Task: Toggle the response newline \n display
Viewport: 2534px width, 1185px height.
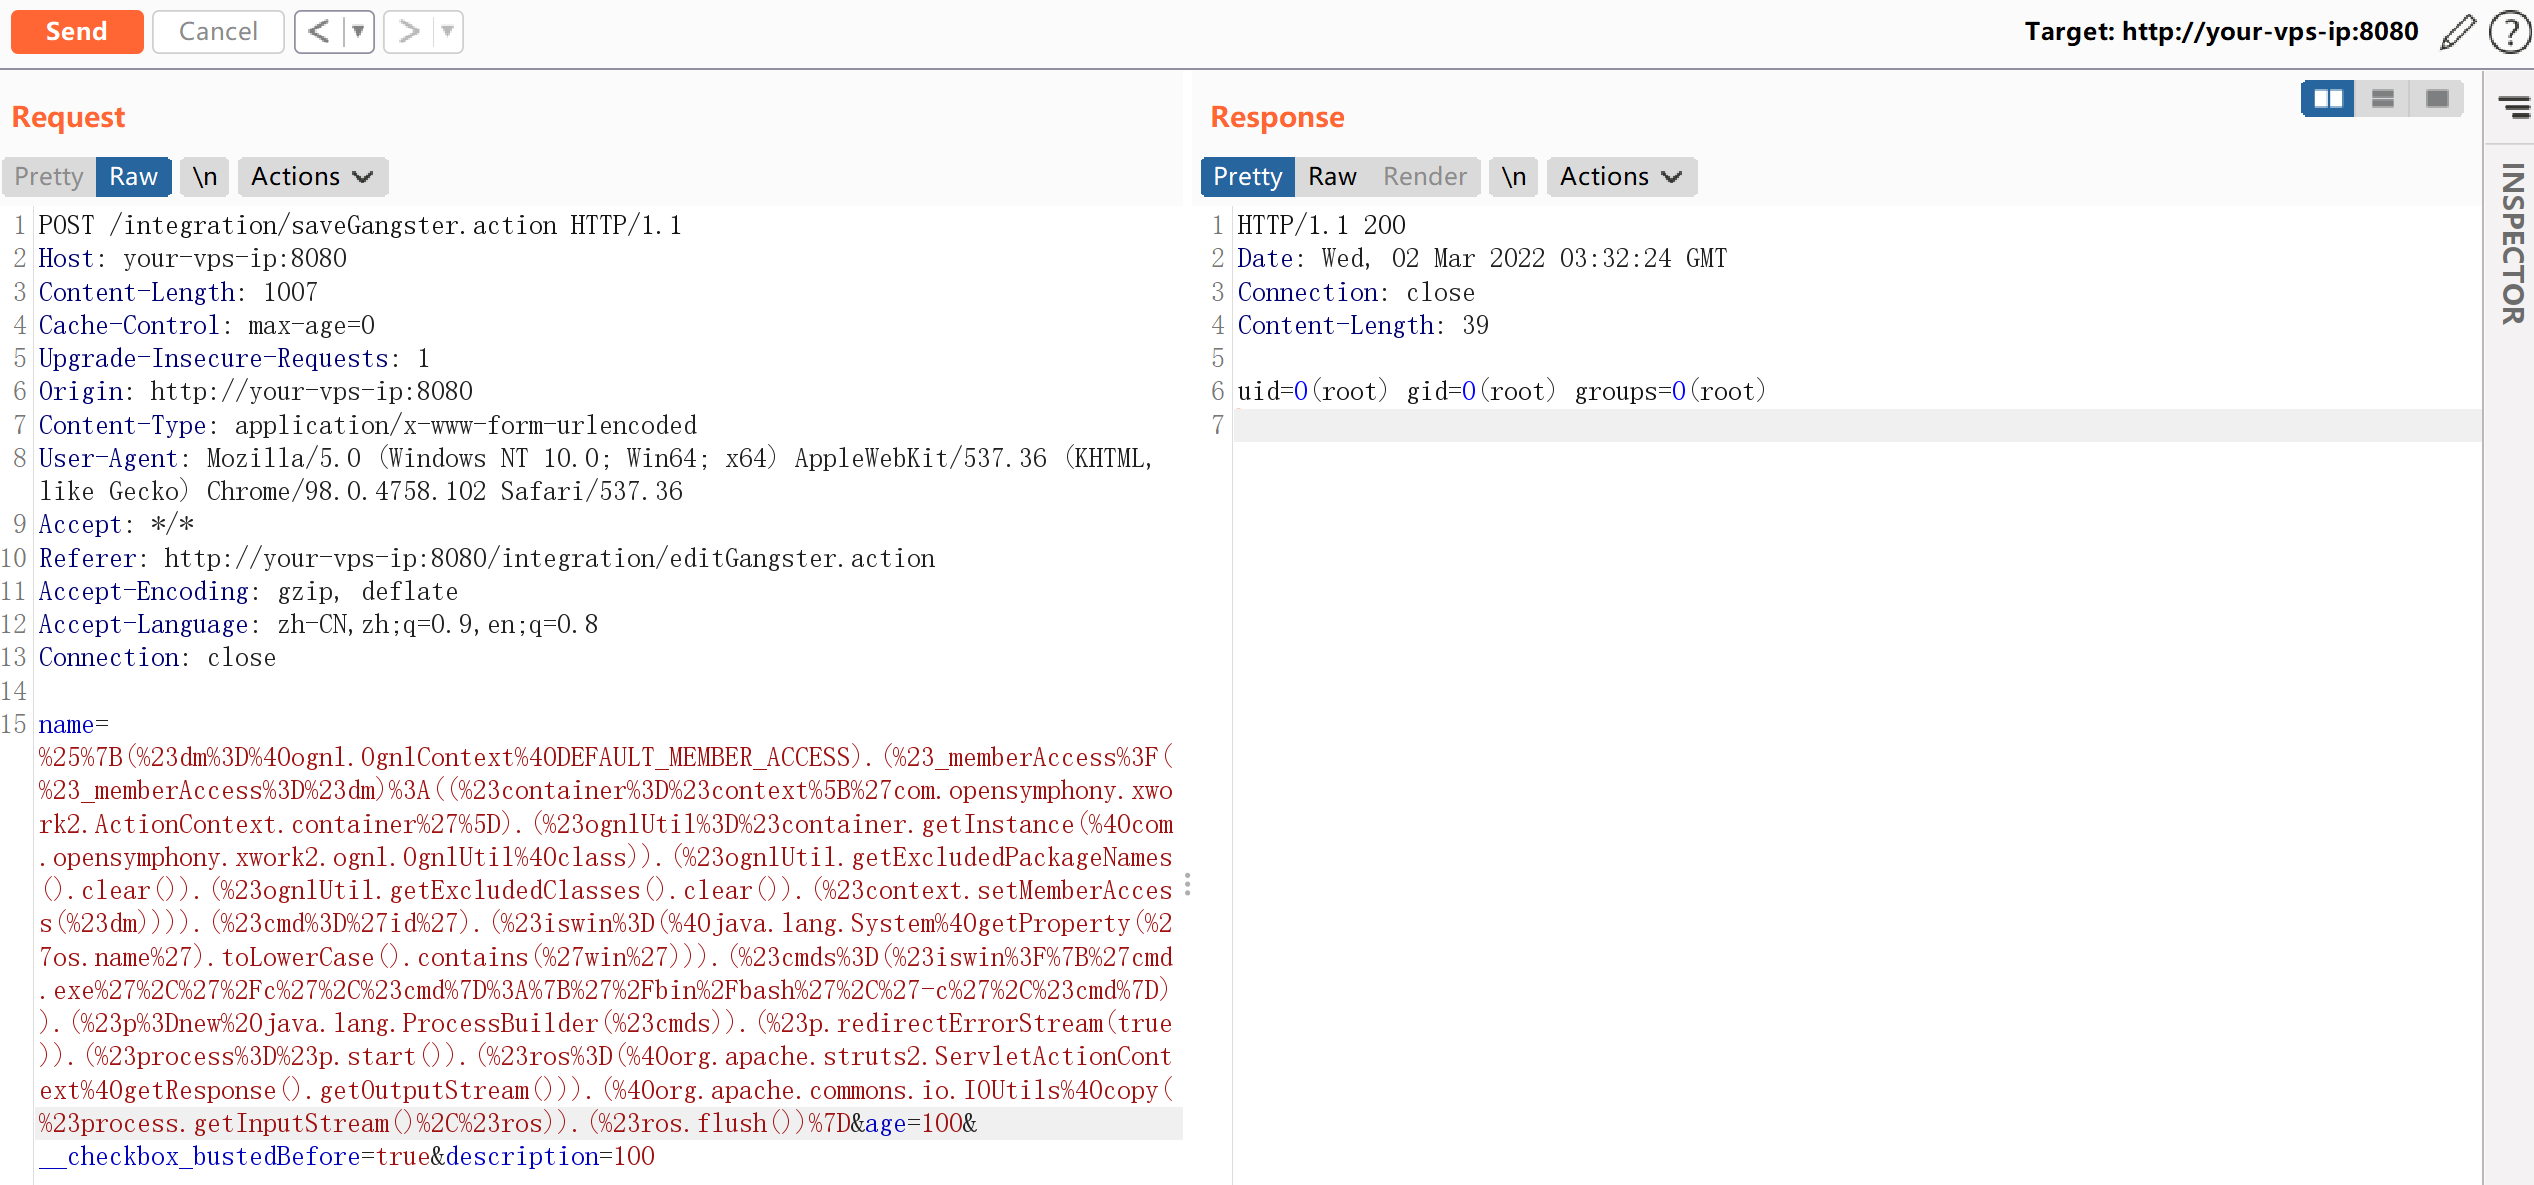Action: coord(1513,177)
